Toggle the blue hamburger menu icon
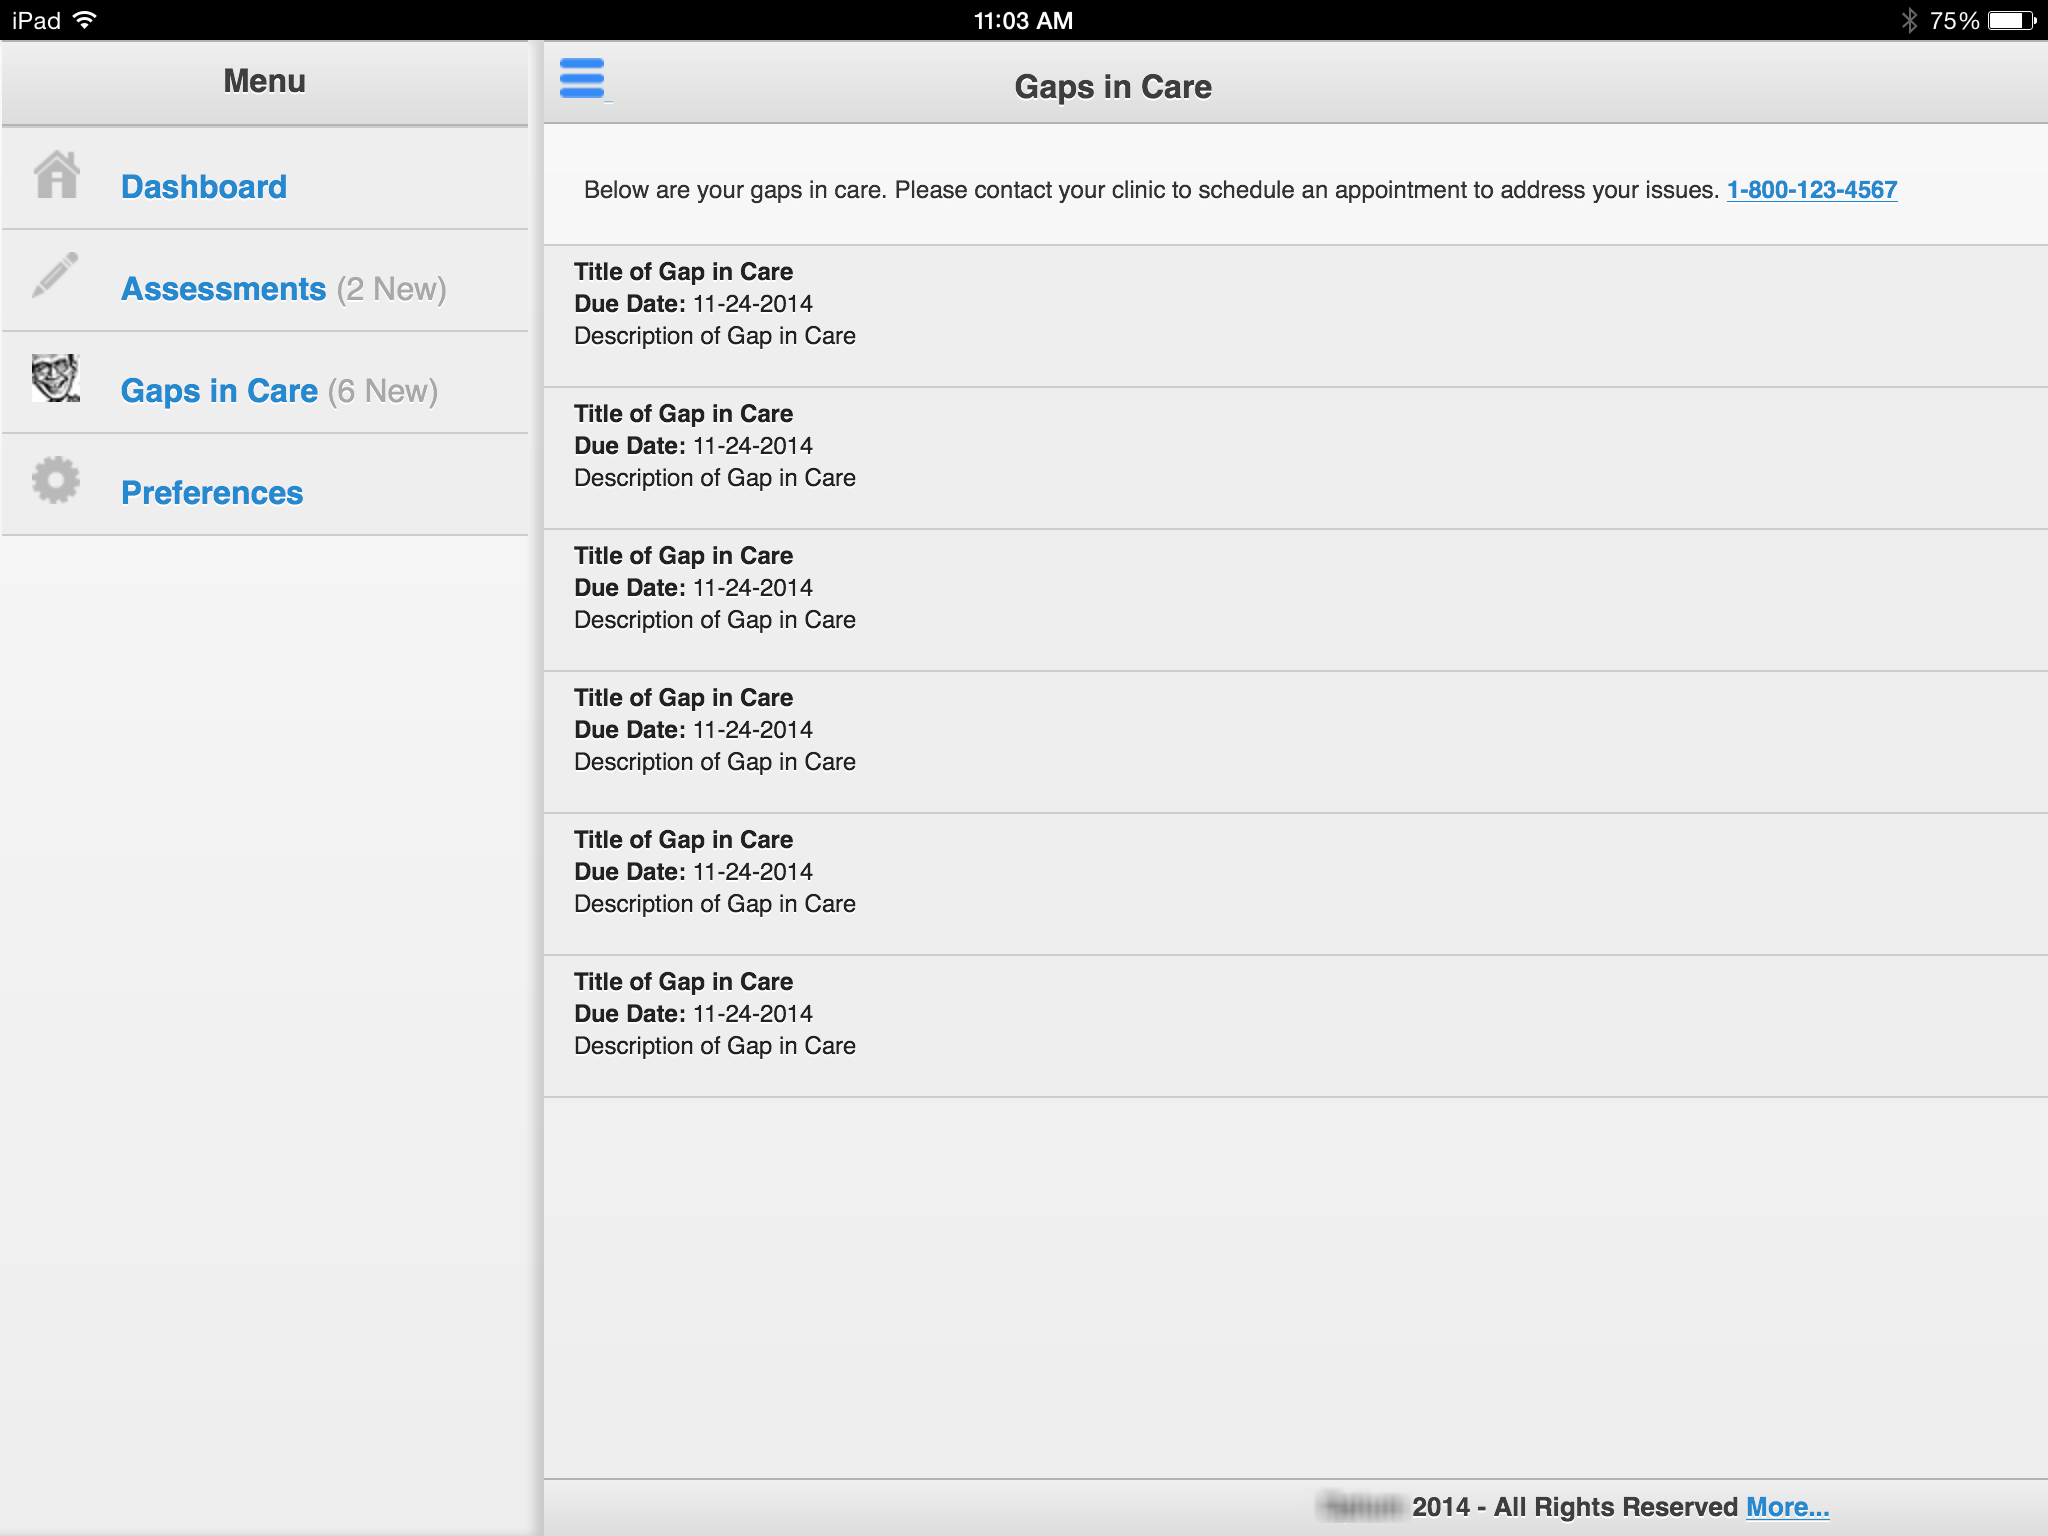This screenshot has width=2048, height=1536. [582, 78]
